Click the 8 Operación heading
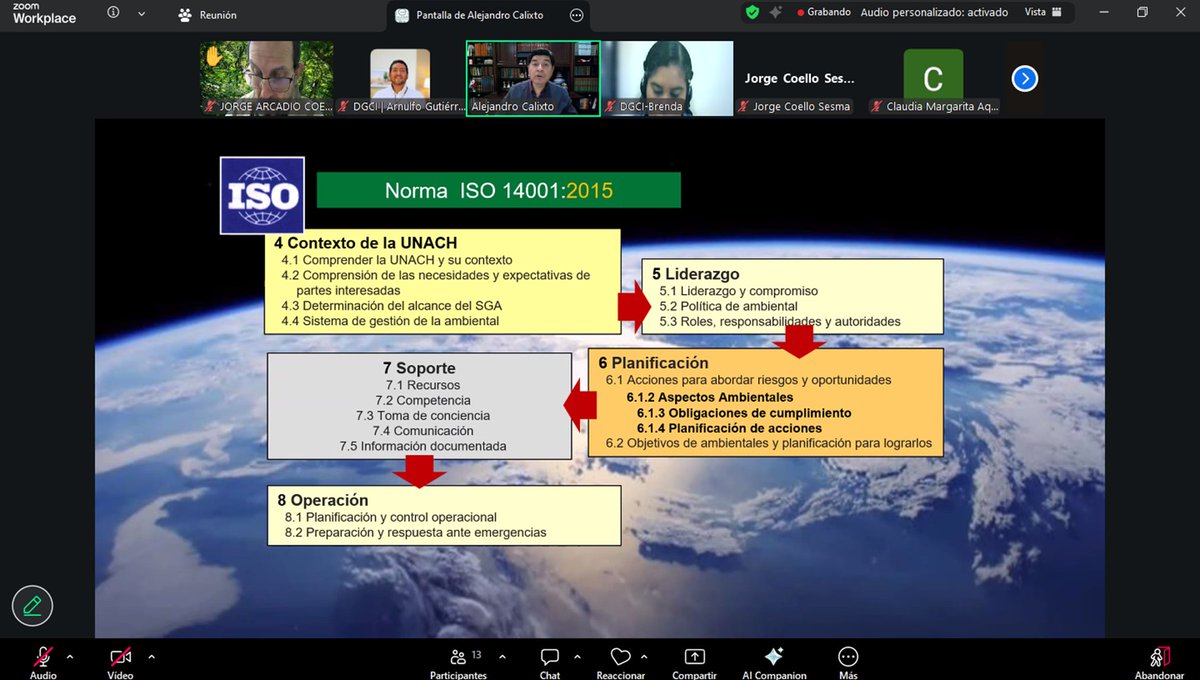This screenshot has height=680, width=1200. tap(323, 500)
